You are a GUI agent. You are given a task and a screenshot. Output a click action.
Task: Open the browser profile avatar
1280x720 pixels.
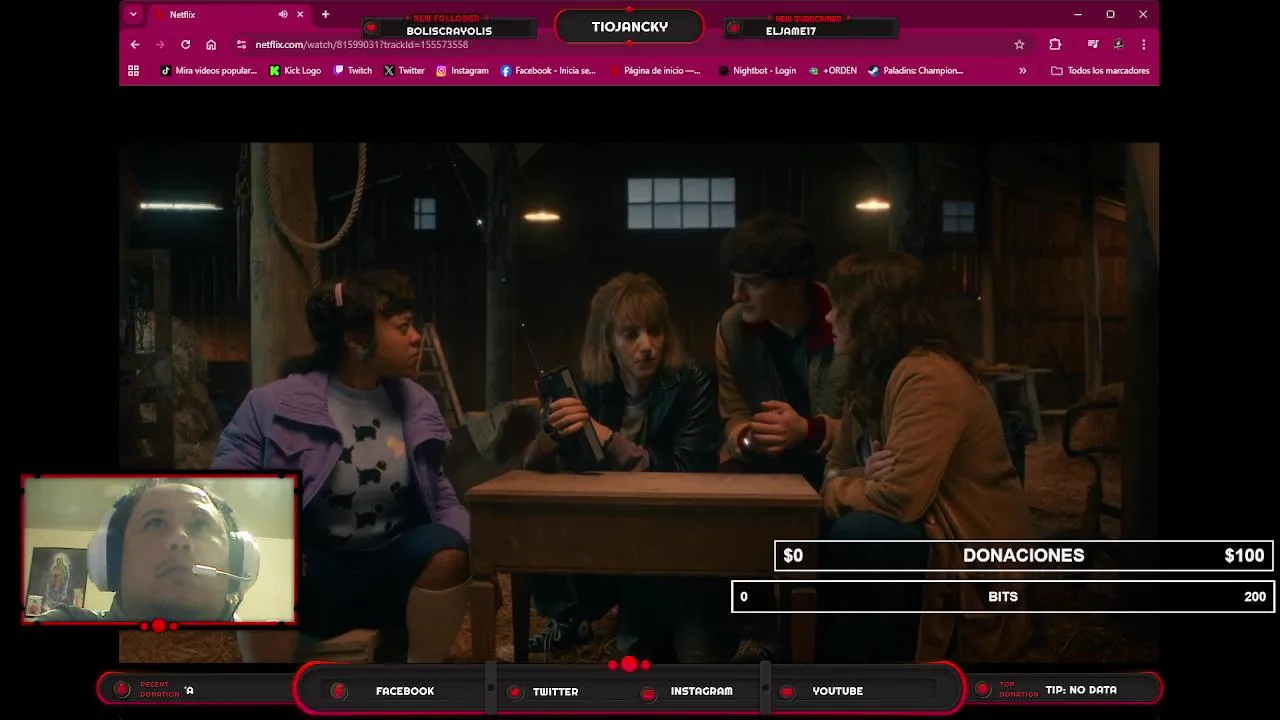click(x=1118, y=44)
